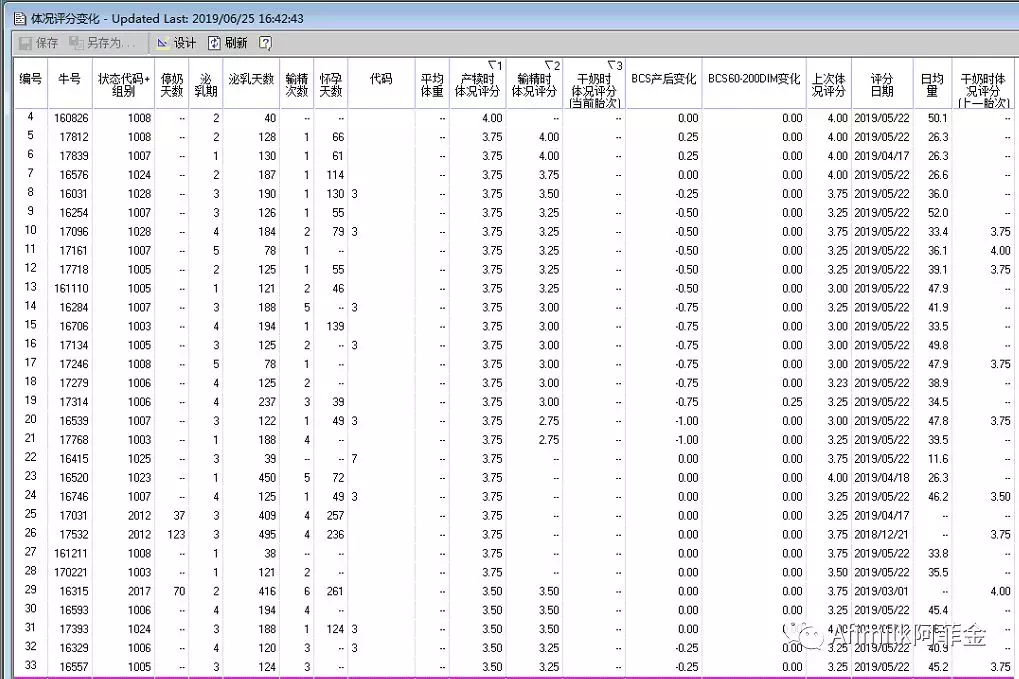Click the 干奶时体况评分(上一胎次) column header

pyautogui.click(x=983, y=84)
